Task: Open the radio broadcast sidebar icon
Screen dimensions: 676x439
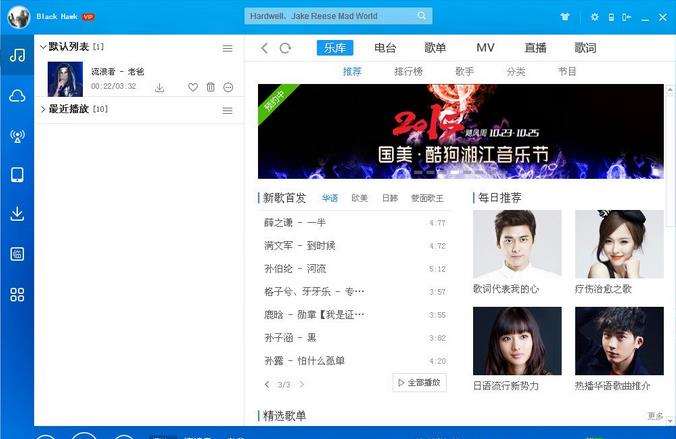Action: pyautogui.click(x=17, y=136)
